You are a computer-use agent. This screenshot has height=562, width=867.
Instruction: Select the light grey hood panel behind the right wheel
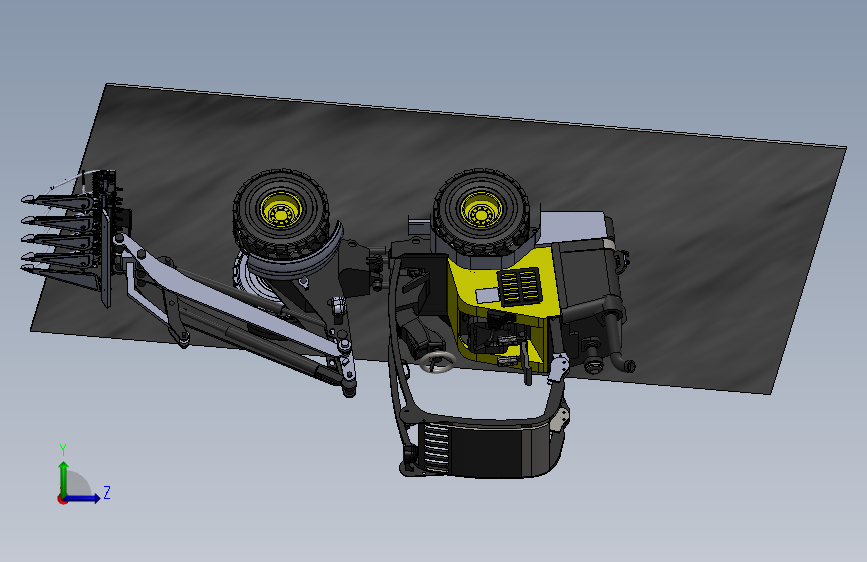click(572, 226)
